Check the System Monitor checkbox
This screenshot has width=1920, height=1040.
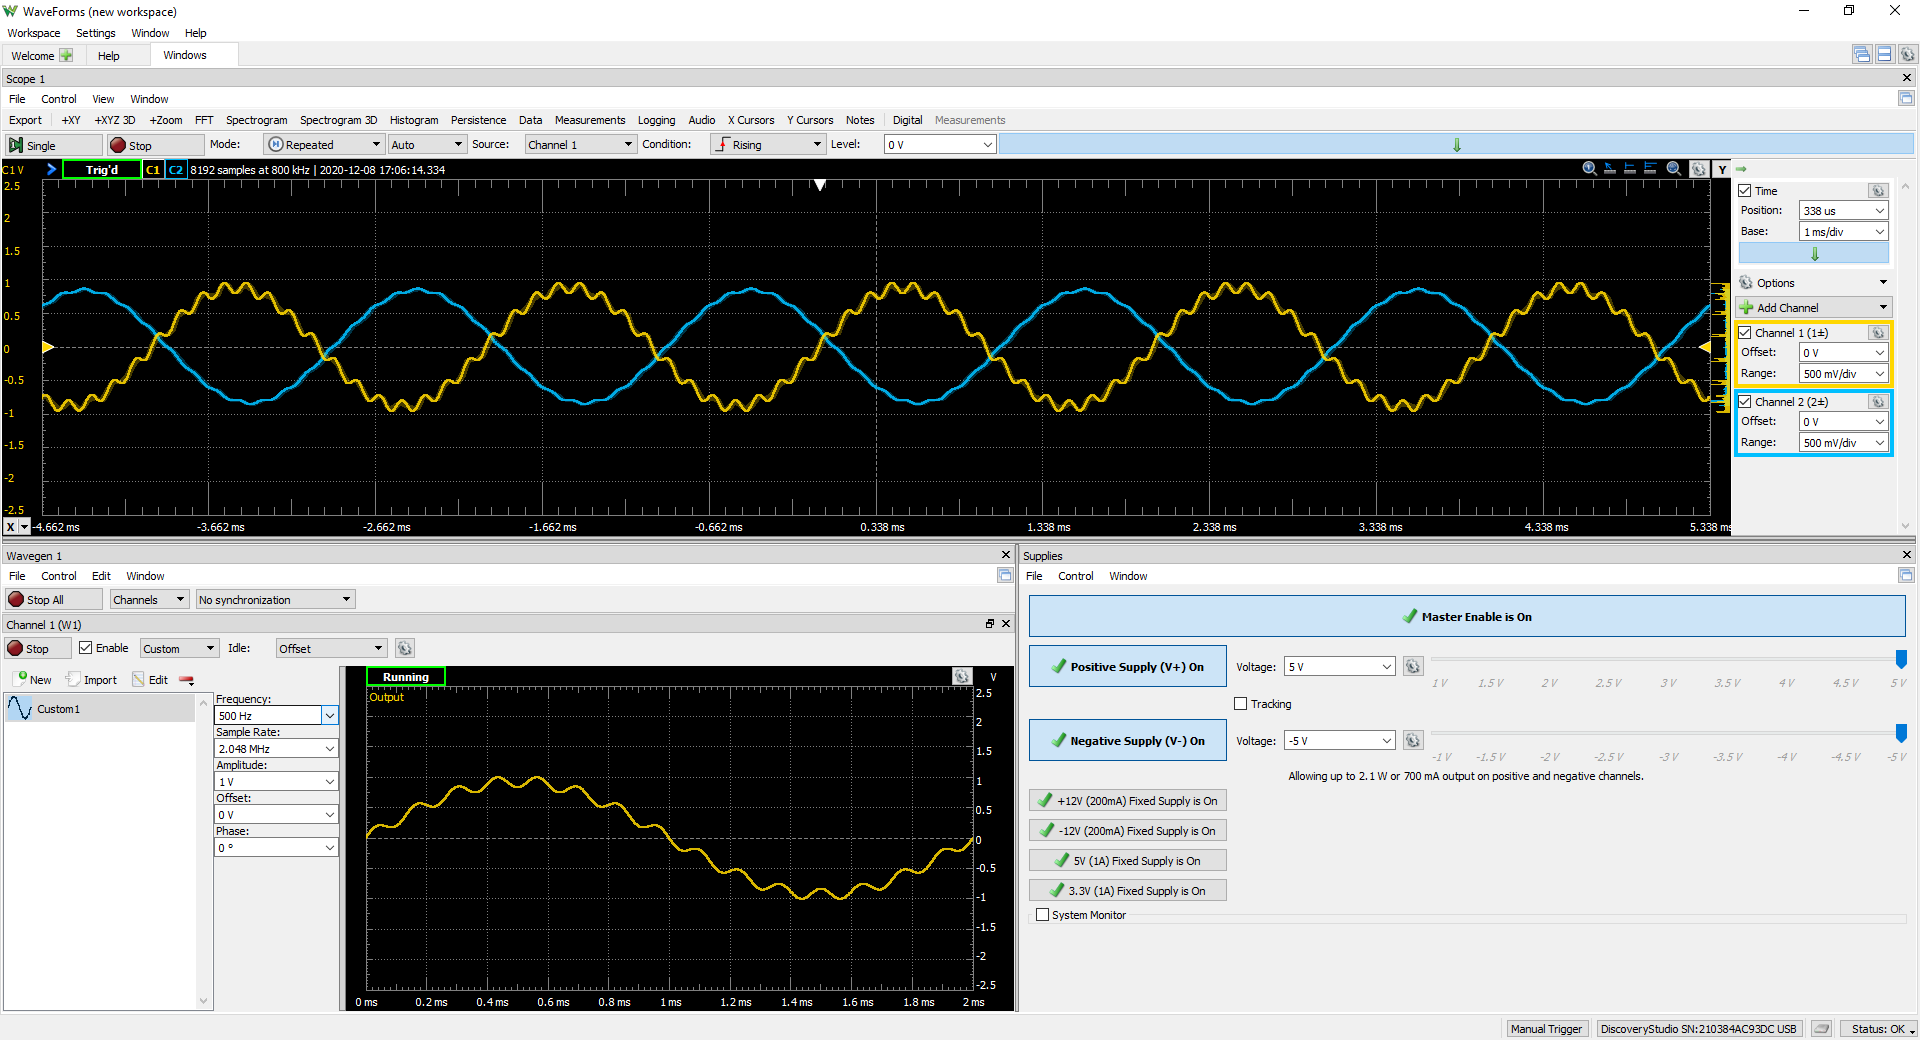pos(1043,915)
